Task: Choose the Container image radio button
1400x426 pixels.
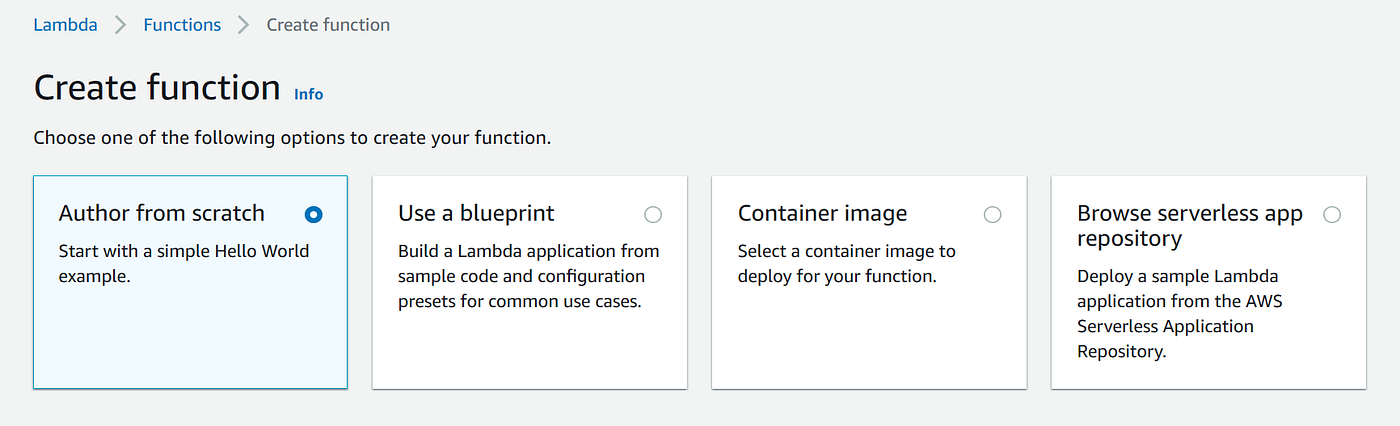Action: point(992,214)
